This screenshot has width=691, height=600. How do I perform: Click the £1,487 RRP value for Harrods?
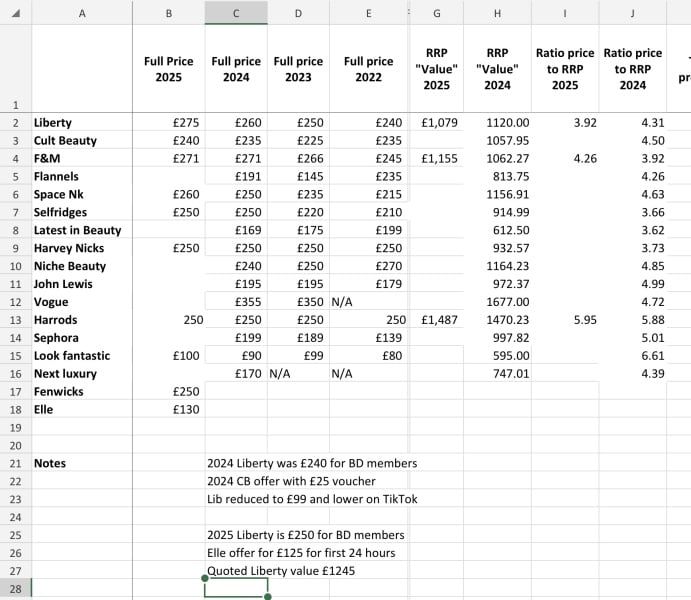coord(437,320)
